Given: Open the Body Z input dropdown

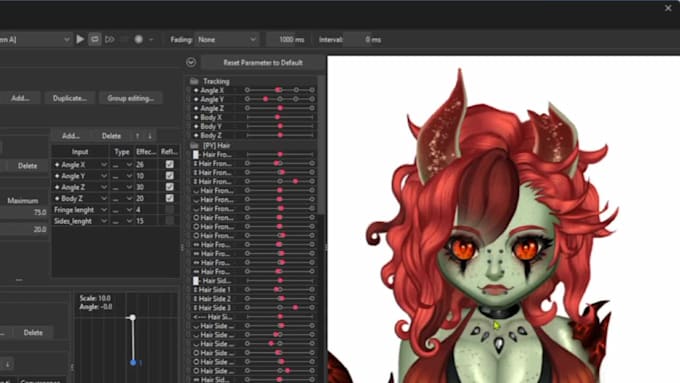Looking at the screenshot, I should click(x=104, y=199).
